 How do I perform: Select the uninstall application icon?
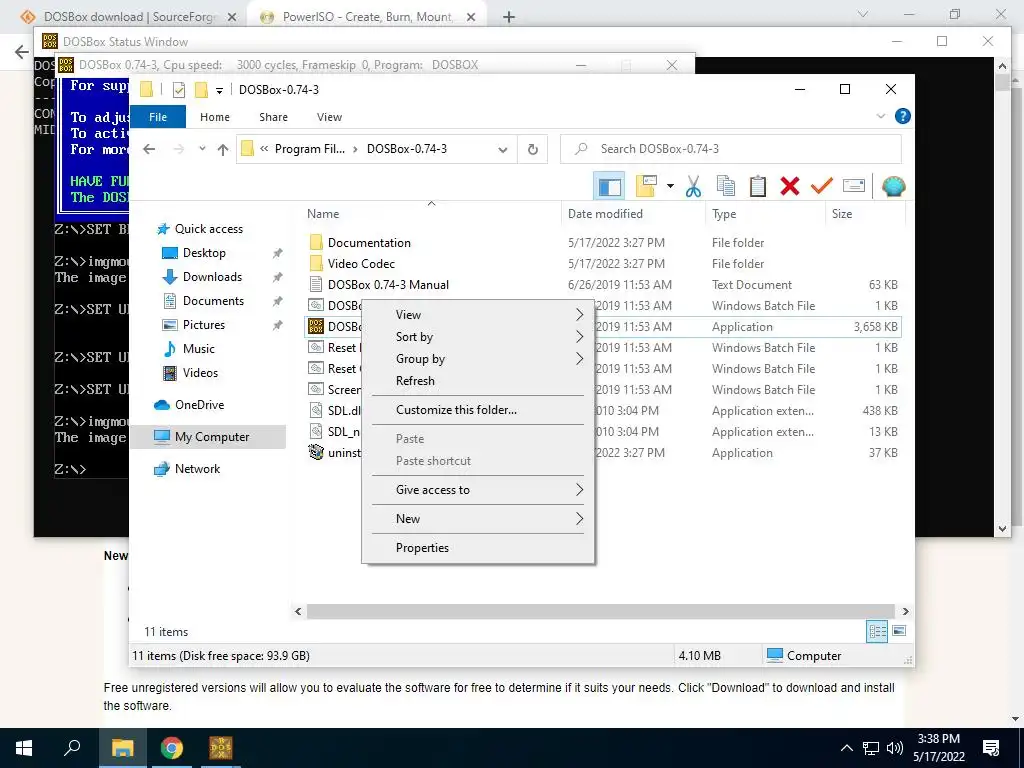point(316,453)
